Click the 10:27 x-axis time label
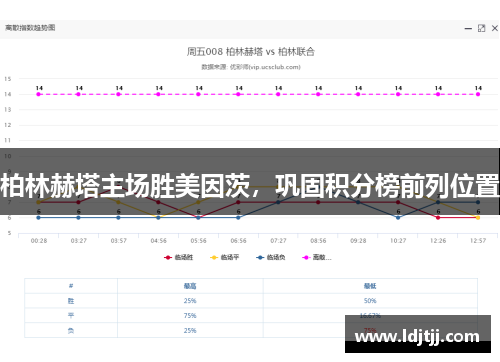 pyautogui.click(x=398, y=241)
